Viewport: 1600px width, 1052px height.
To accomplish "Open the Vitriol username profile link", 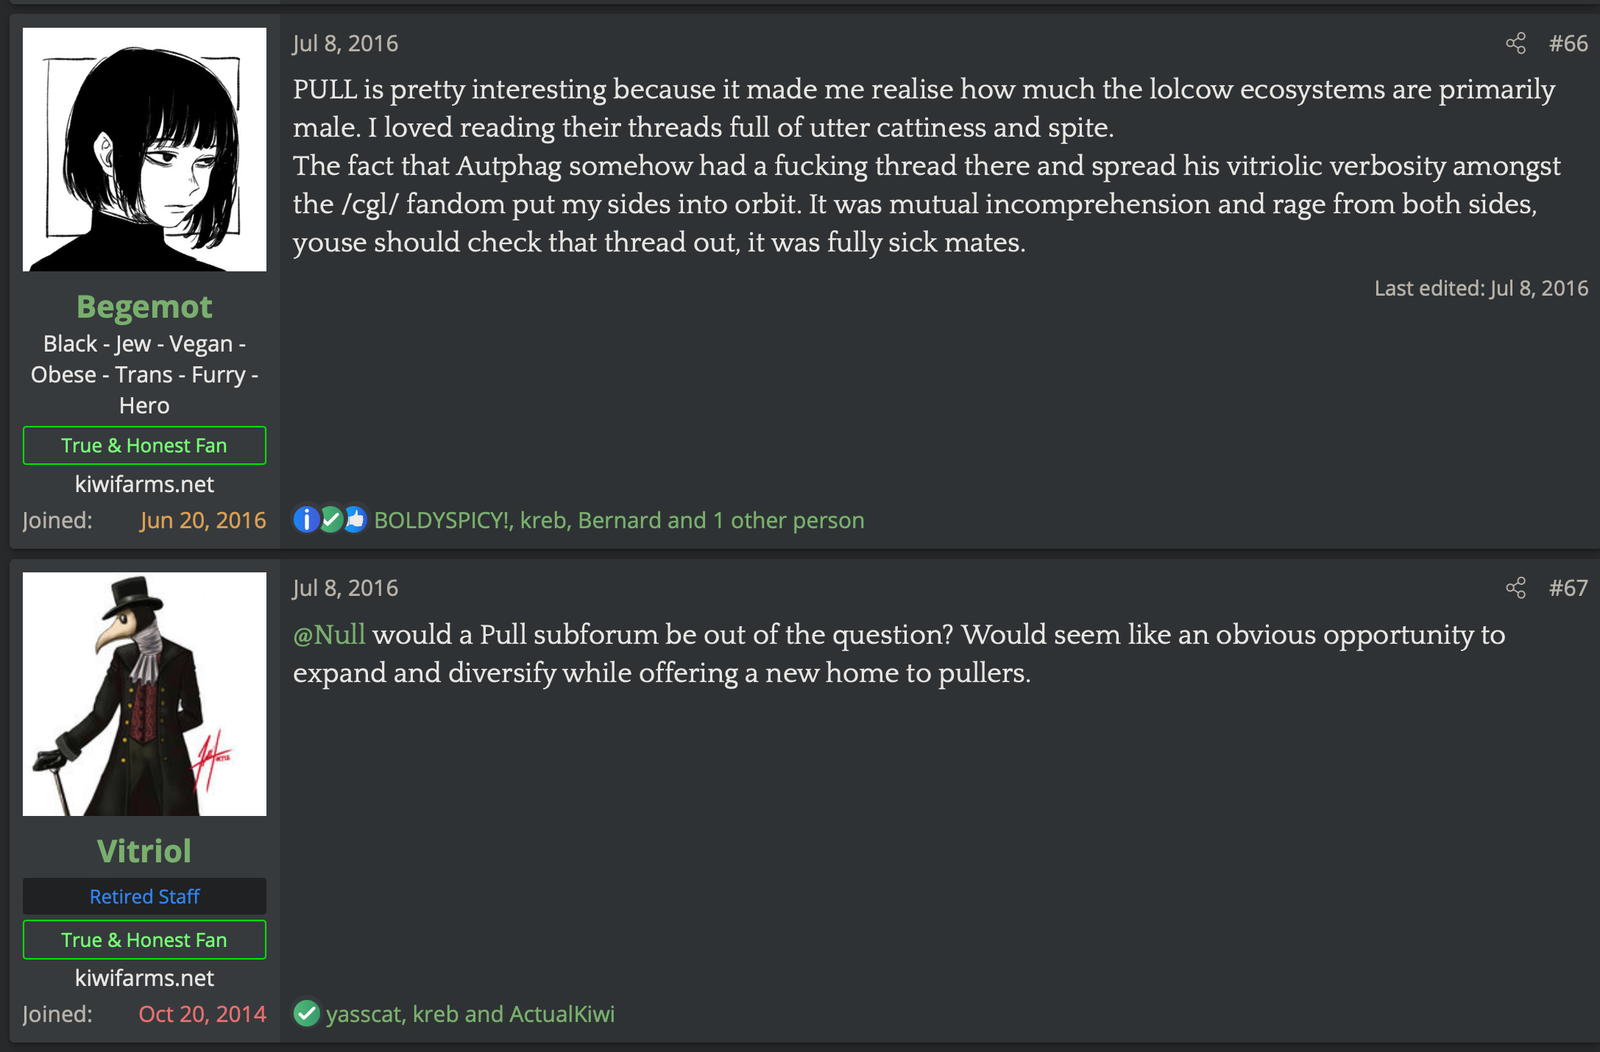I will [x=145, y=851].
